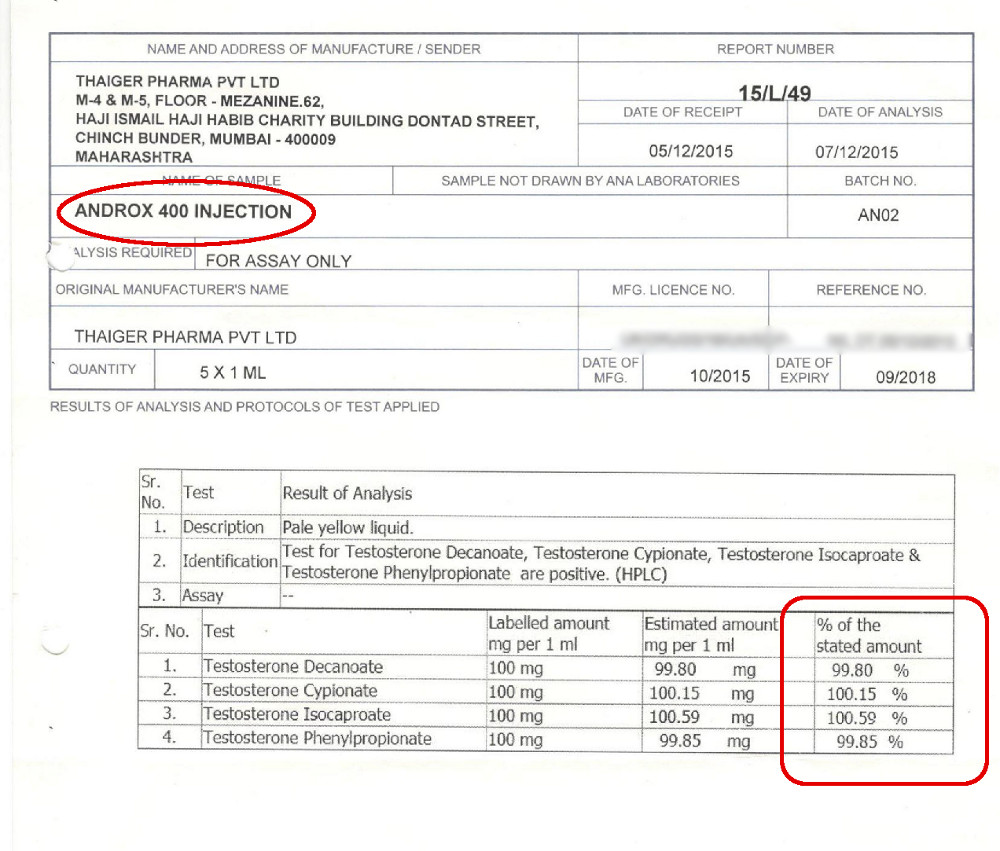Click the REFERENCE NO. header
Image resolution: width=1000 pixels, height=851 pixels.
871,290
